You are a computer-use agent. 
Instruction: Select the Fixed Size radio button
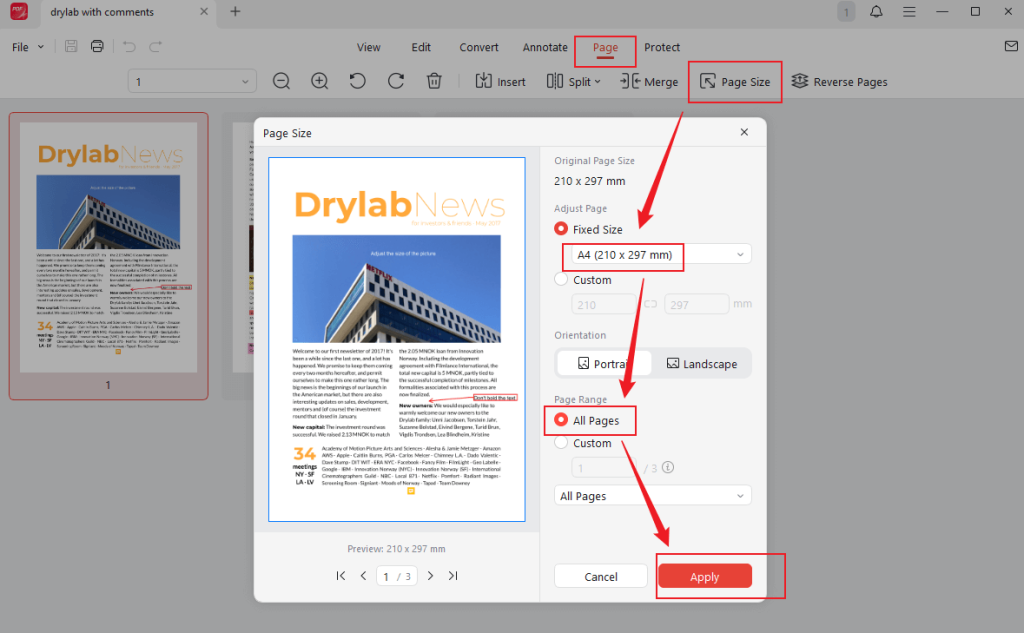[560, 228]
